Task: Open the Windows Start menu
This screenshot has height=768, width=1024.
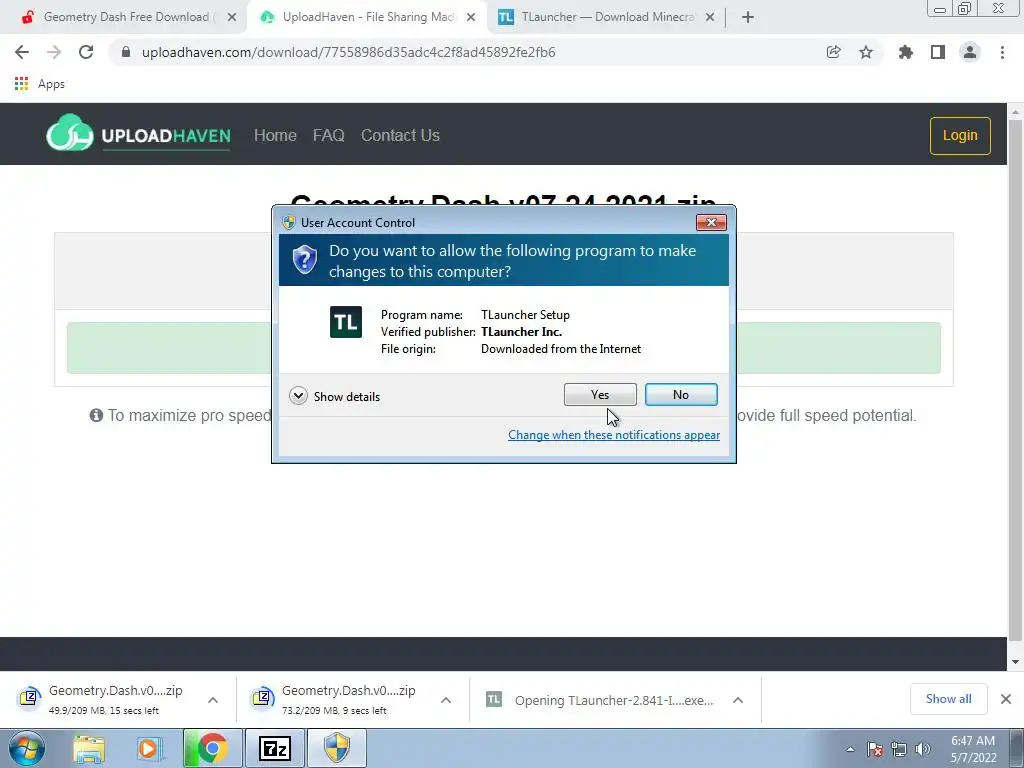Action: (27, 748)
